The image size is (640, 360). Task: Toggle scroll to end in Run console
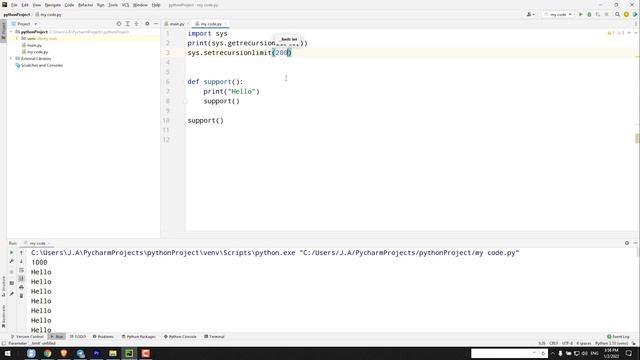(21, 279)
